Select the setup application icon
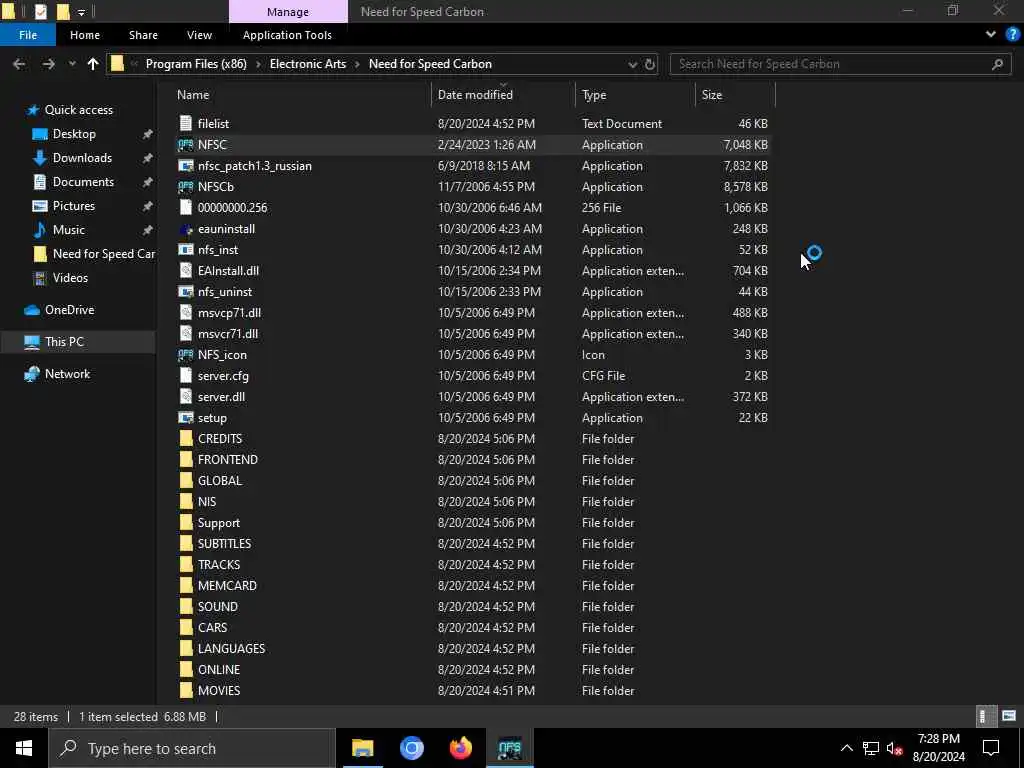The height and width of the screenshot is (768, 1024). pyautogui.click(x=185, y=418)
